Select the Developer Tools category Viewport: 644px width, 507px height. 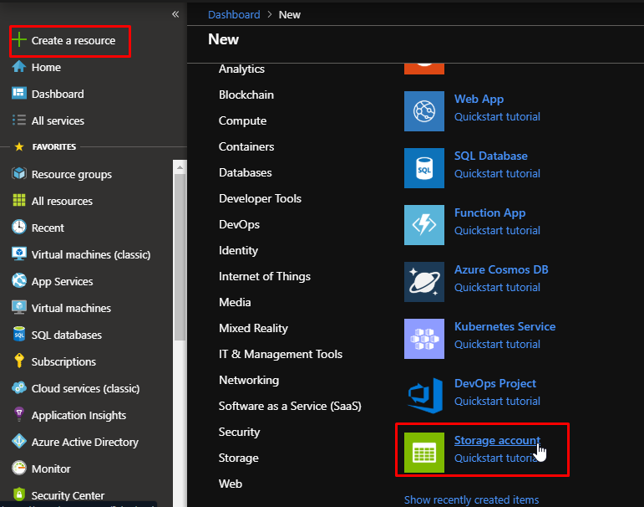tap(260, 198)
